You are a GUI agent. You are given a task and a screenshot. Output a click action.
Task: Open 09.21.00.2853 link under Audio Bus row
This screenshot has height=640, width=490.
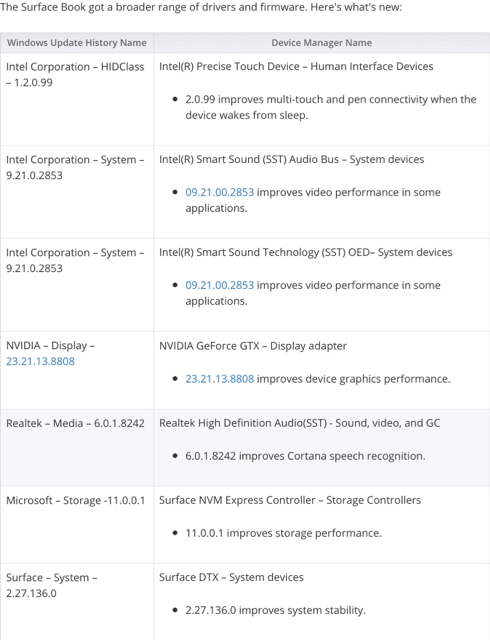[x=219, y=192]
